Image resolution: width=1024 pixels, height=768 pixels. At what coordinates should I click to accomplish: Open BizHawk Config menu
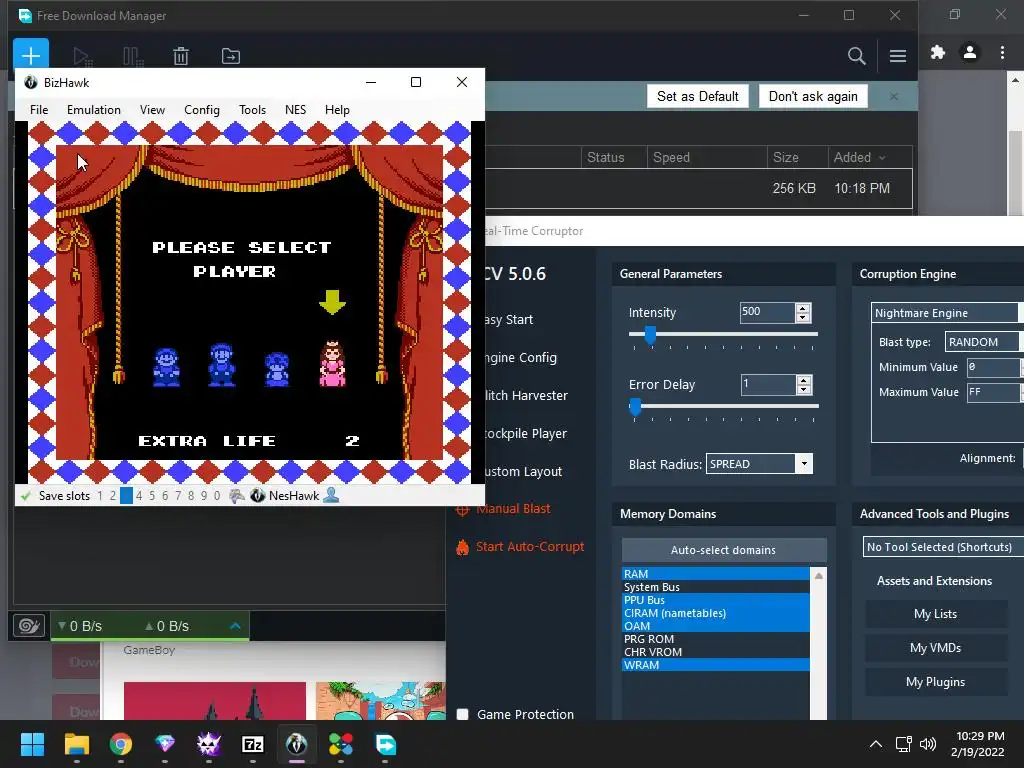pyautogui.click(x=202, y=110)
